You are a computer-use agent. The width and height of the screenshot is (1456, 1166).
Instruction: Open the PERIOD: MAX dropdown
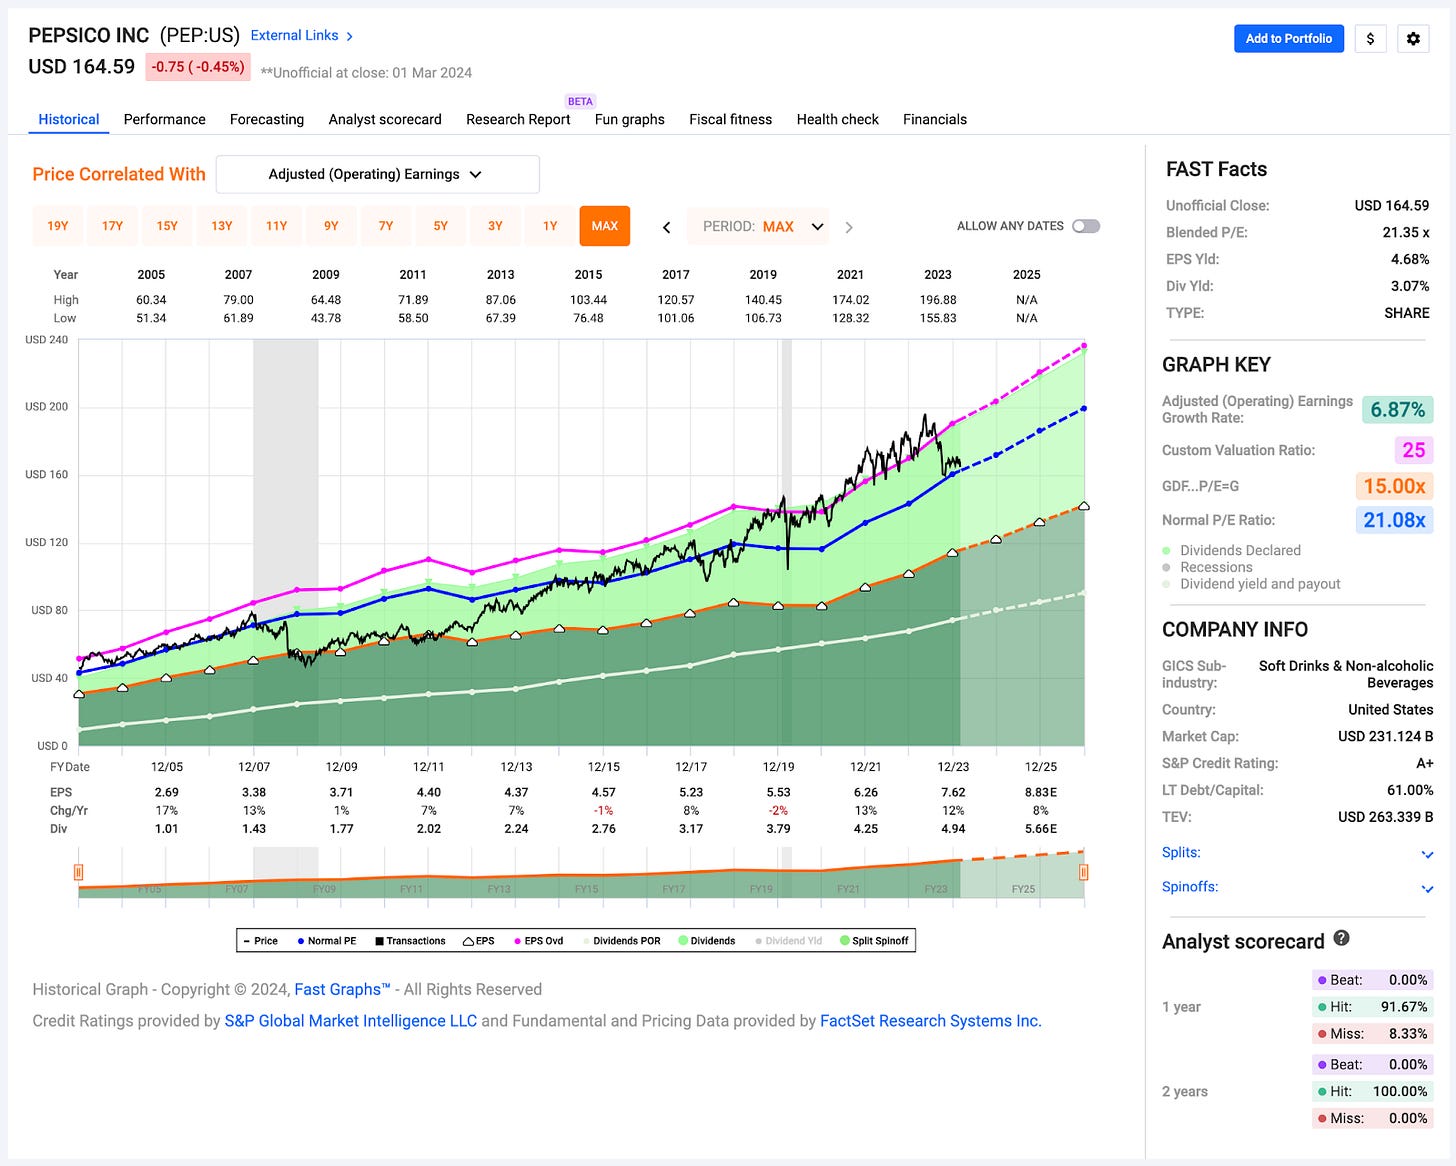tap(759, 227)
